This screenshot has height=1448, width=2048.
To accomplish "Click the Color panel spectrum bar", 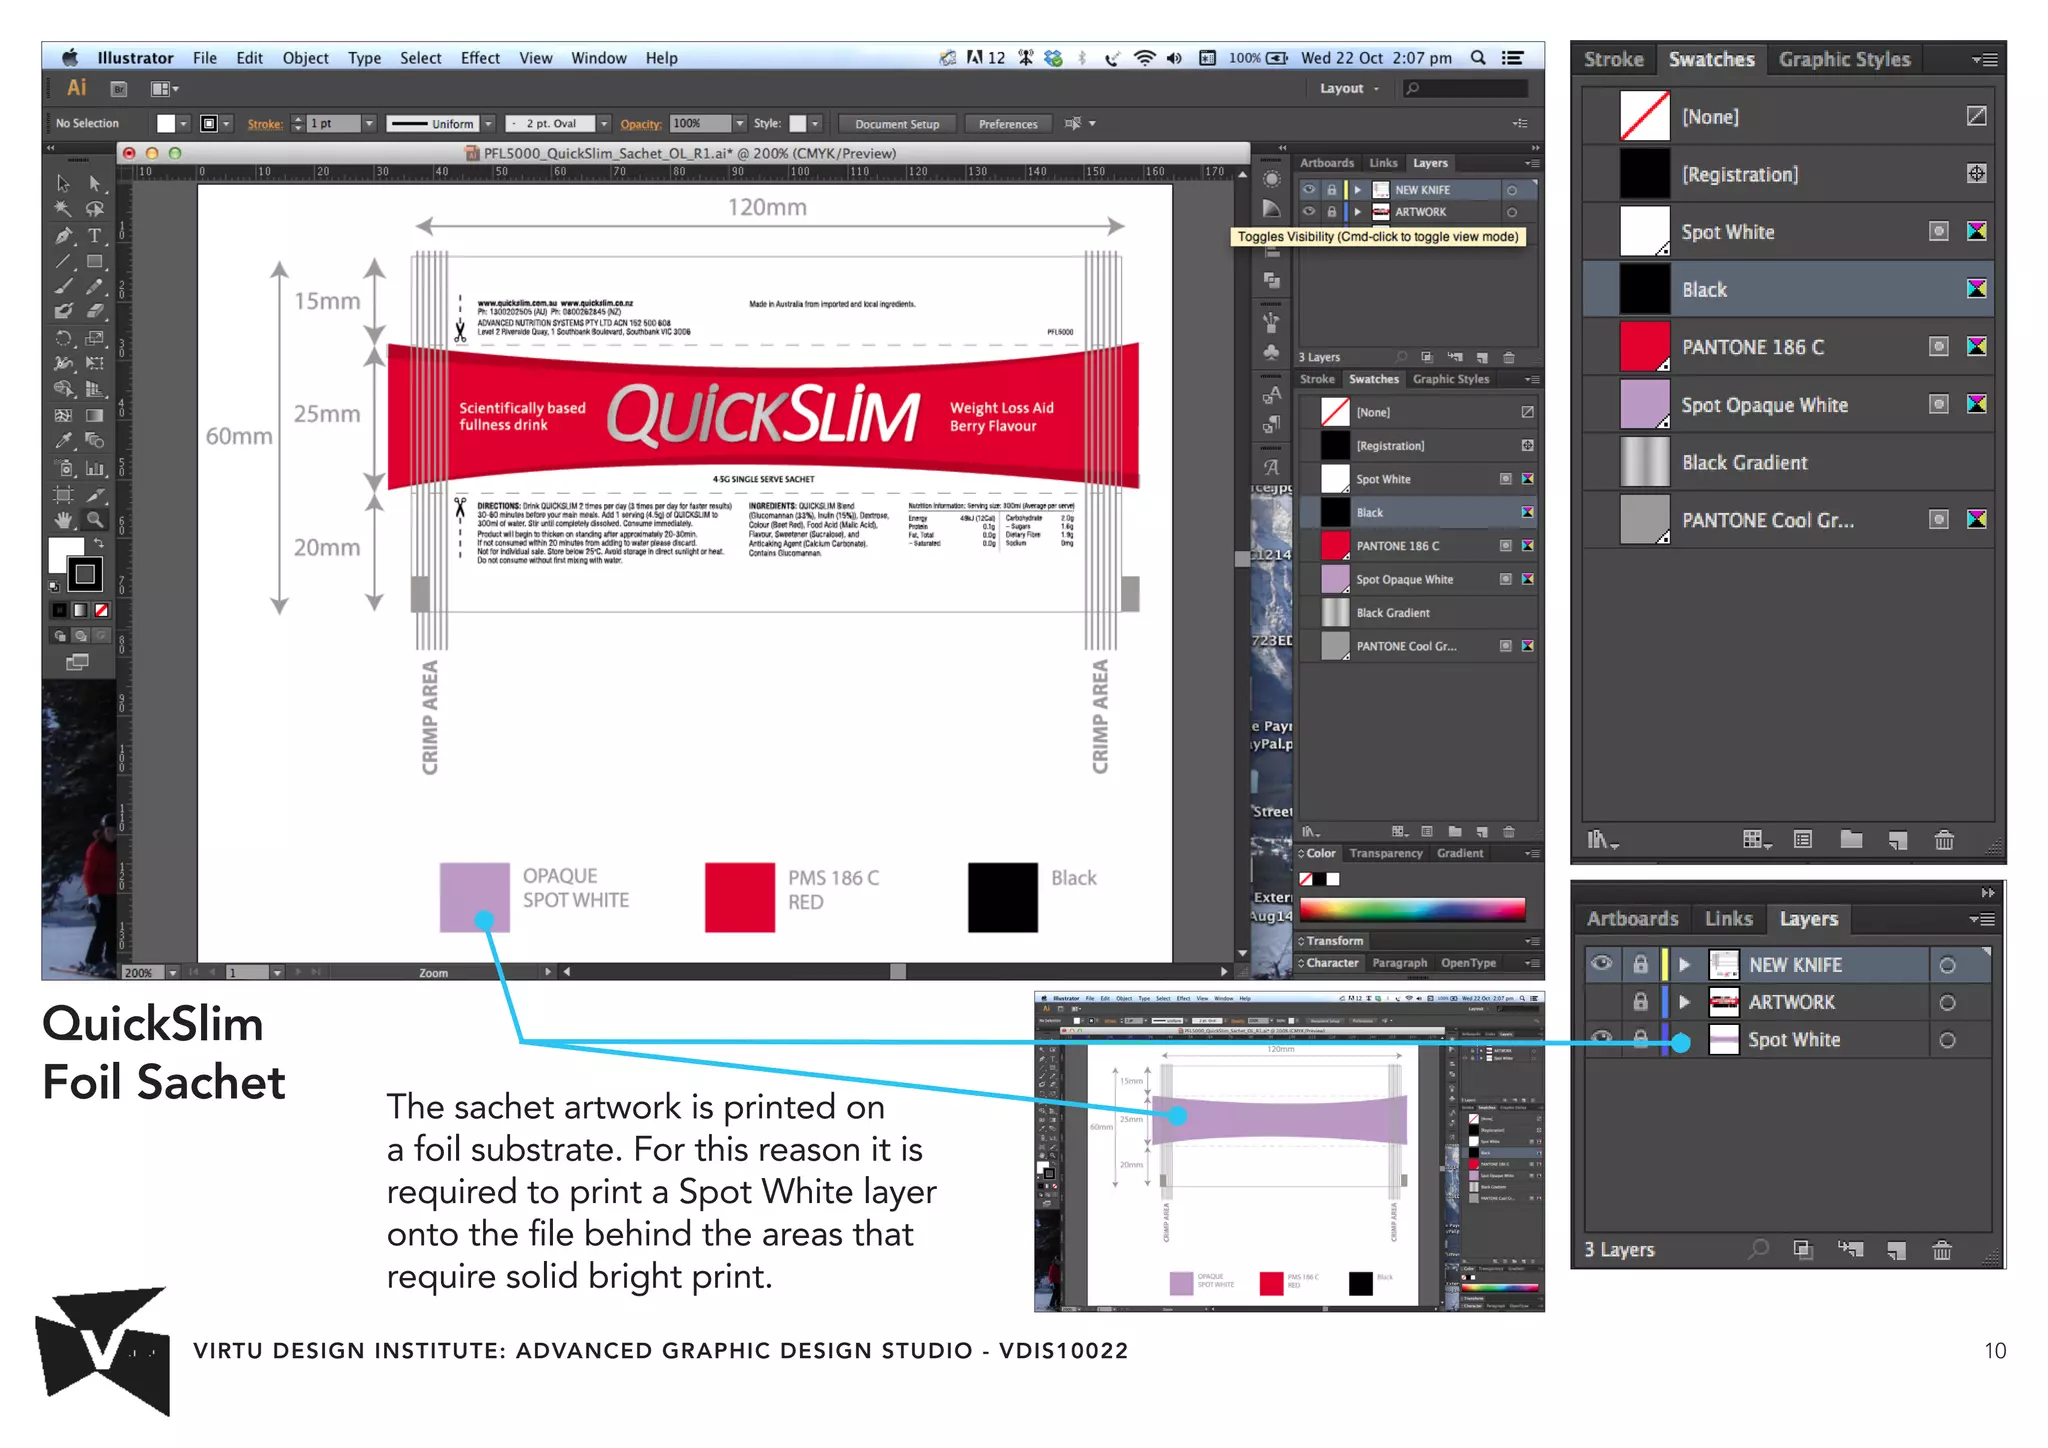I will [x=1412, y=908].
